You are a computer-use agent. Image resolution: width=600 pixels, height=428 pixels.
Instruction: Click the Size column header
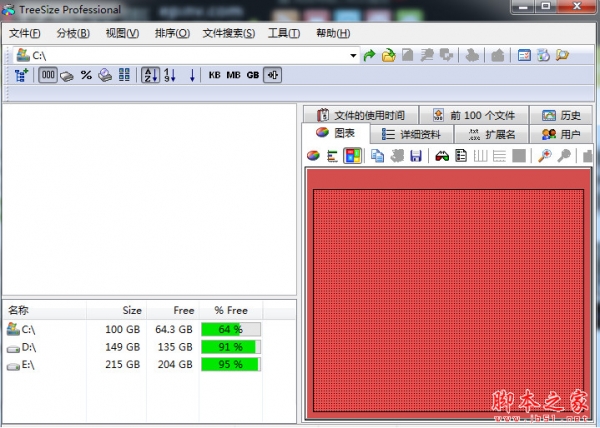[117, 310]
